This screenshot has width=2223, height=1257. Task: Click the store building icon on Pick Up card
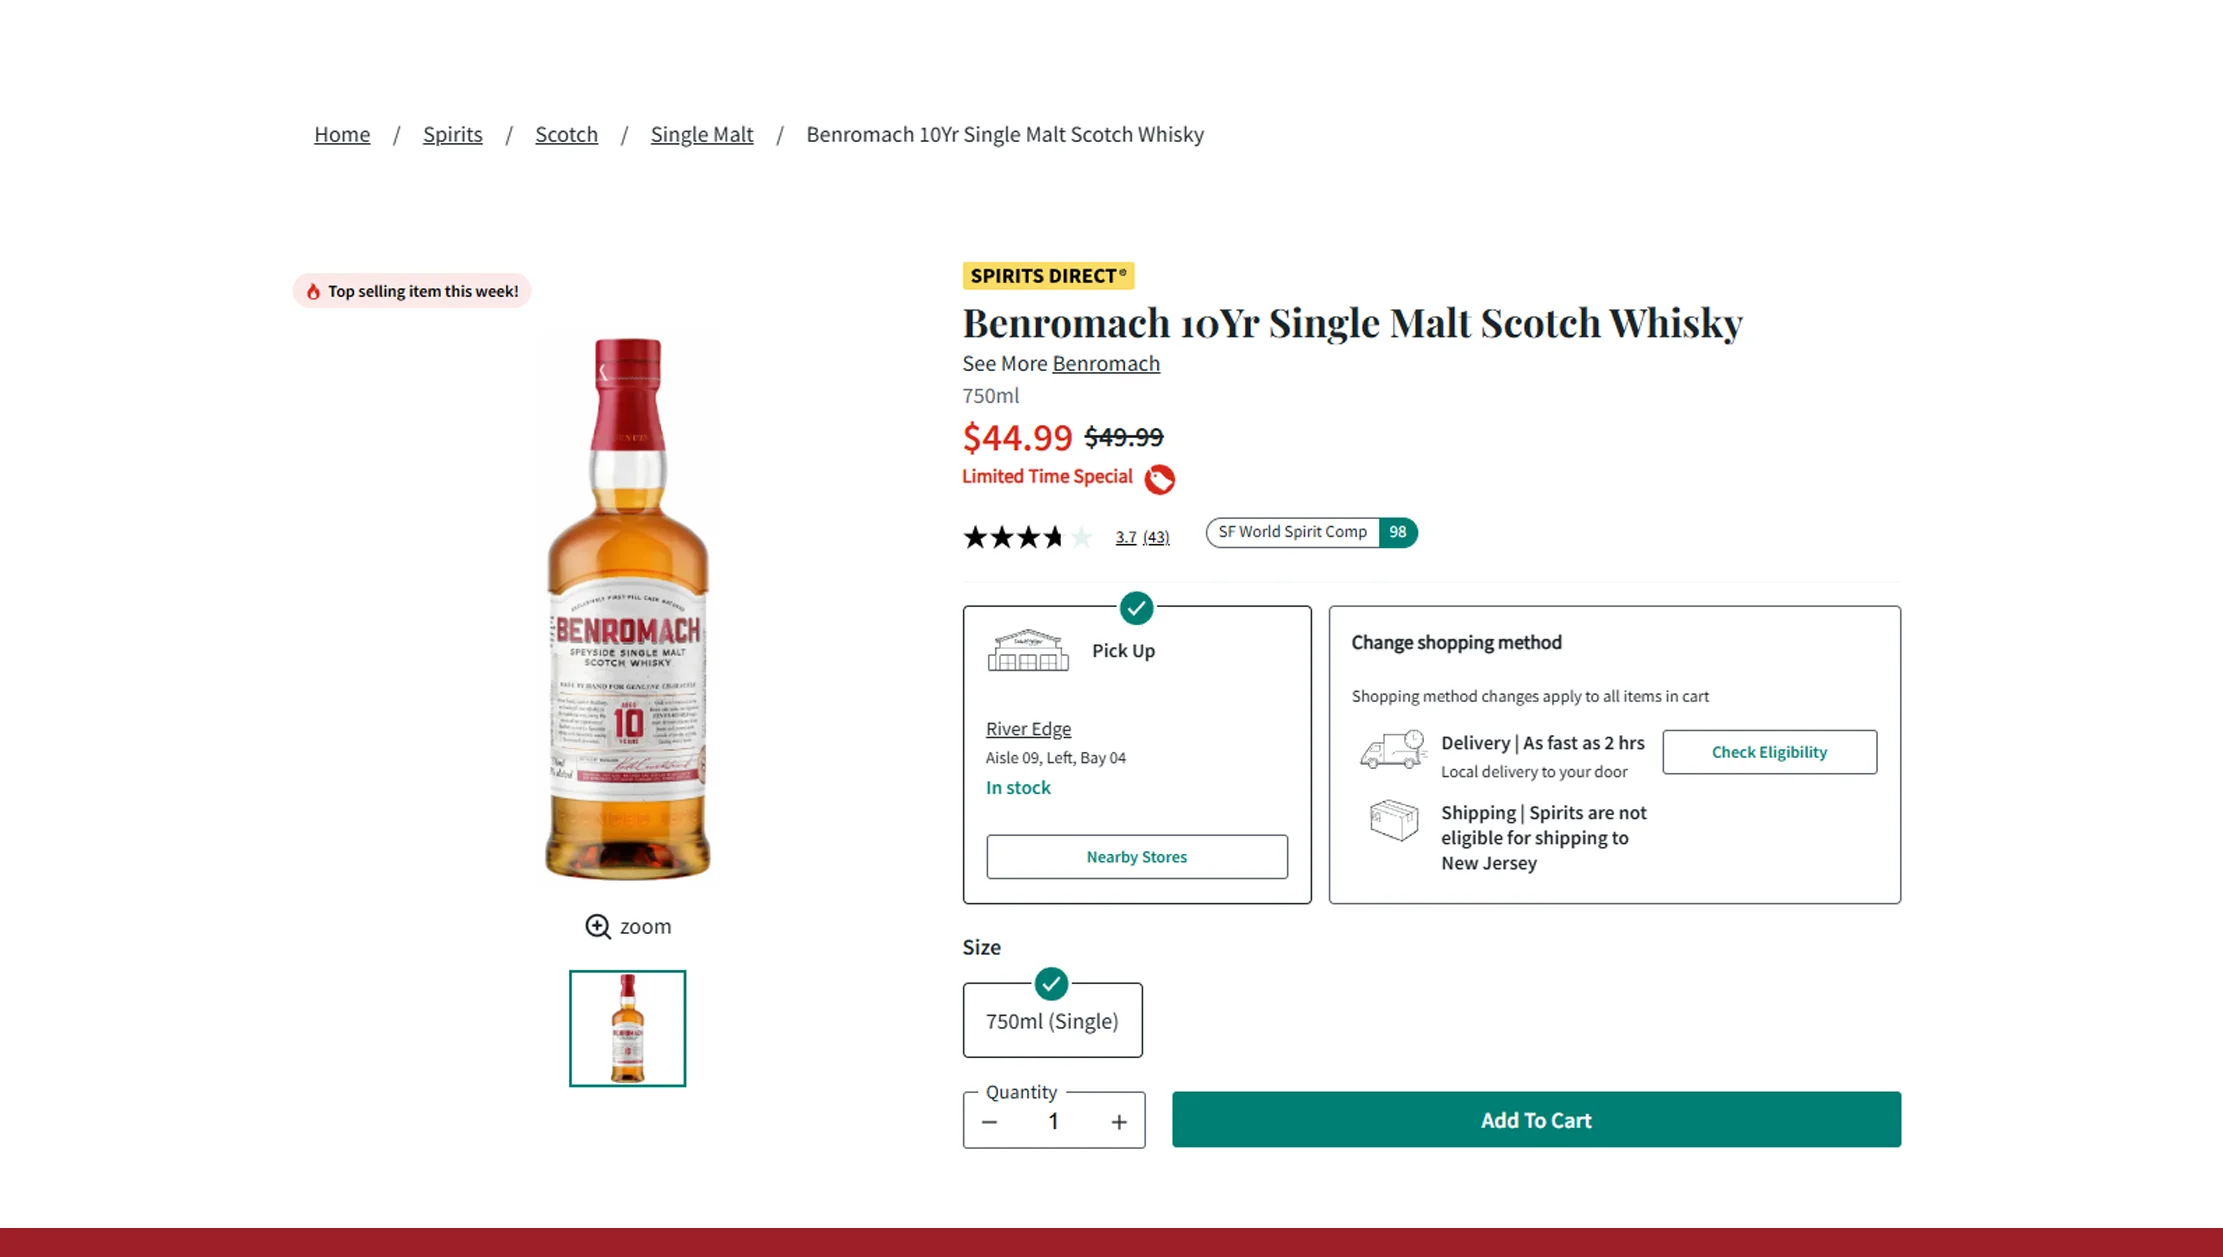pos(1027,648)
